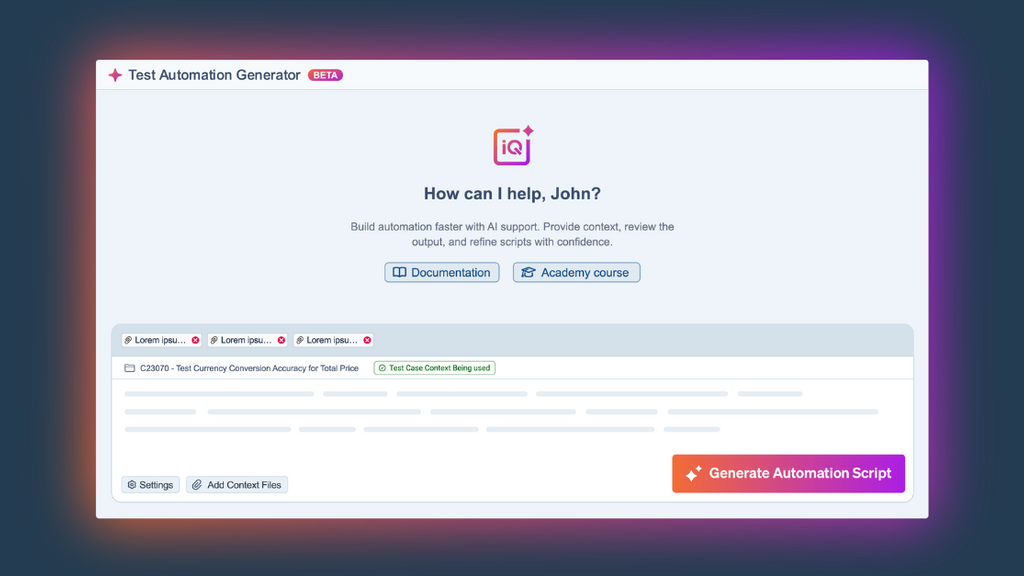Open the Documentation page
1024x576 pixels.
click(441, 272)
